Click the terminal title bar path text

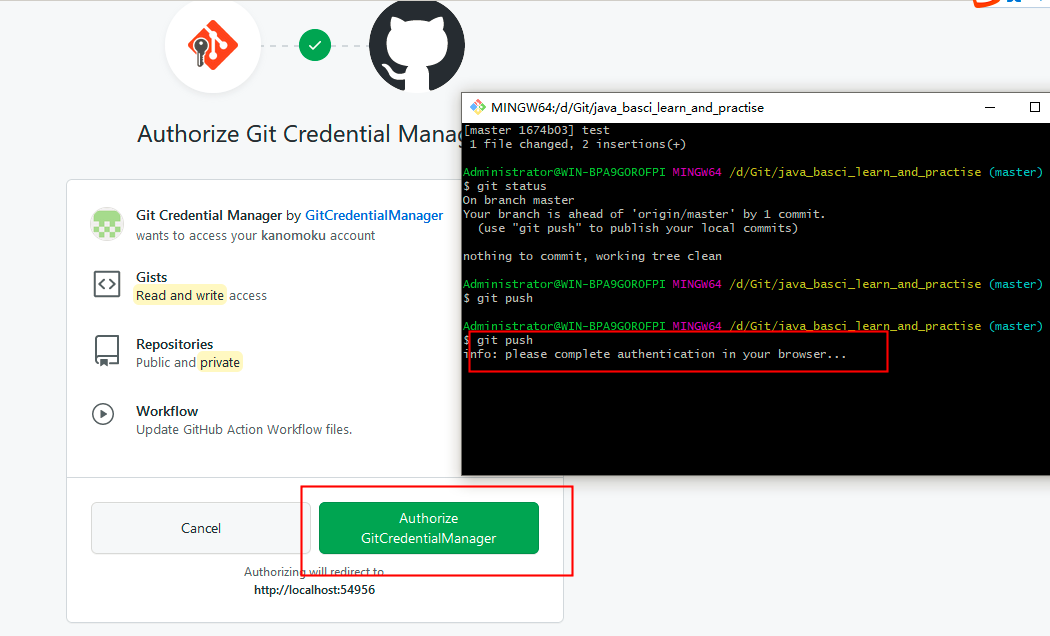pyautogui.click(x=627, y=107)
